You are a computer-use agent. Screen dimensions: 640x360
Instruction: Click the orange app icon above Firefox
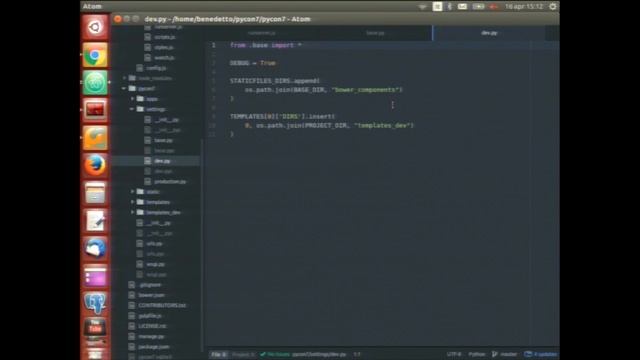95,138
